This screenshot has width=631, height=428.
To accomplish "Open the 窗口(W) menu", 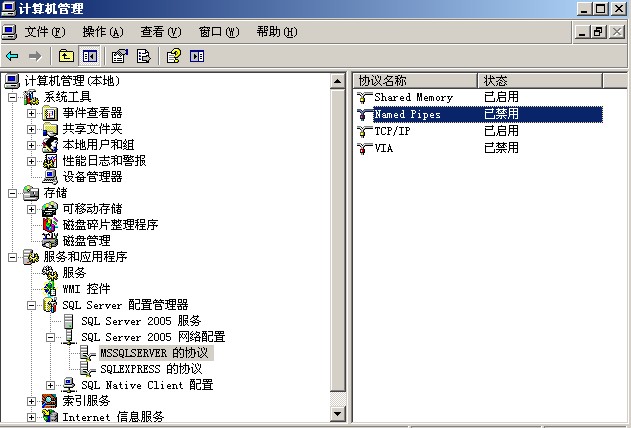I will [219, 32].
